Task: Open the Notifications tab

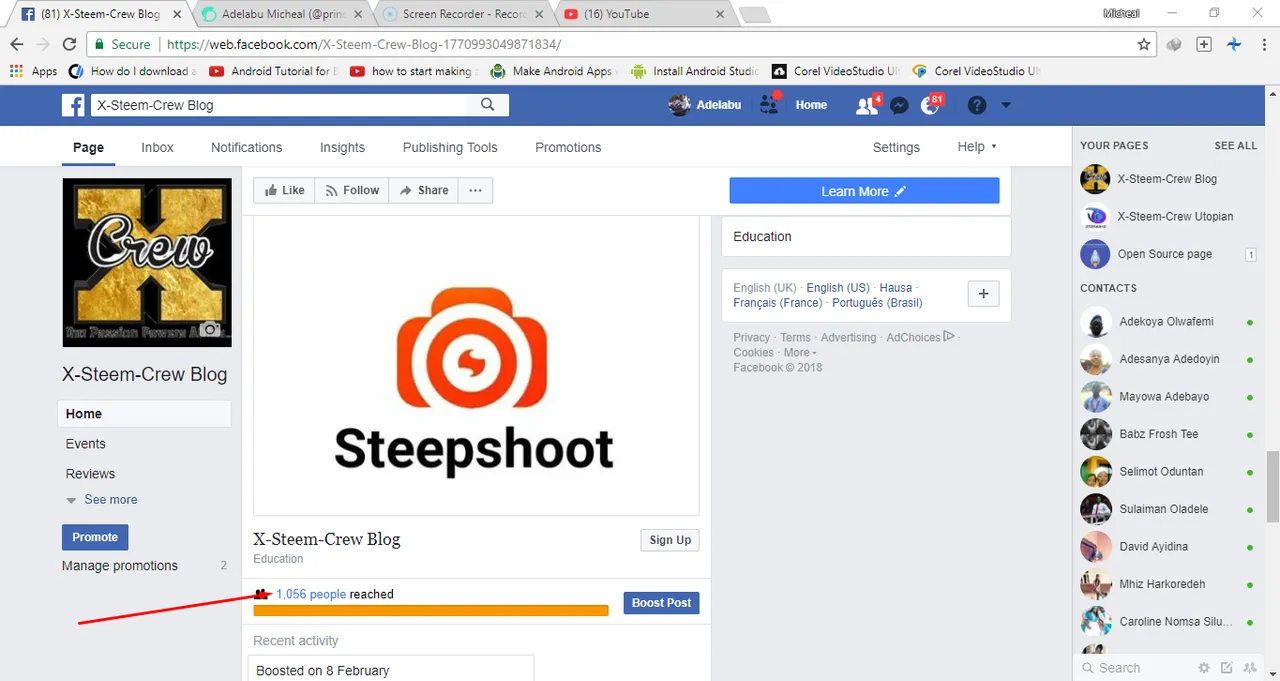Action: 246,147
